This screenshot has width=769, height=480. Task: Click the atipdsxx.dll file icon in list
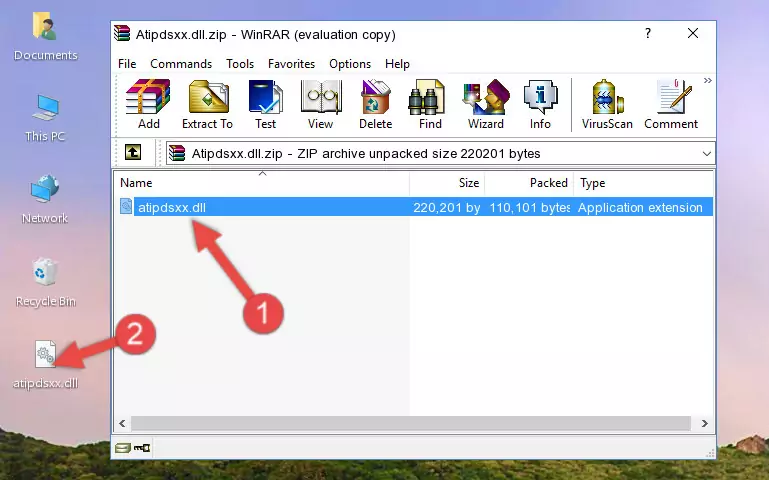pyautogui.click(x=126, y=206)
